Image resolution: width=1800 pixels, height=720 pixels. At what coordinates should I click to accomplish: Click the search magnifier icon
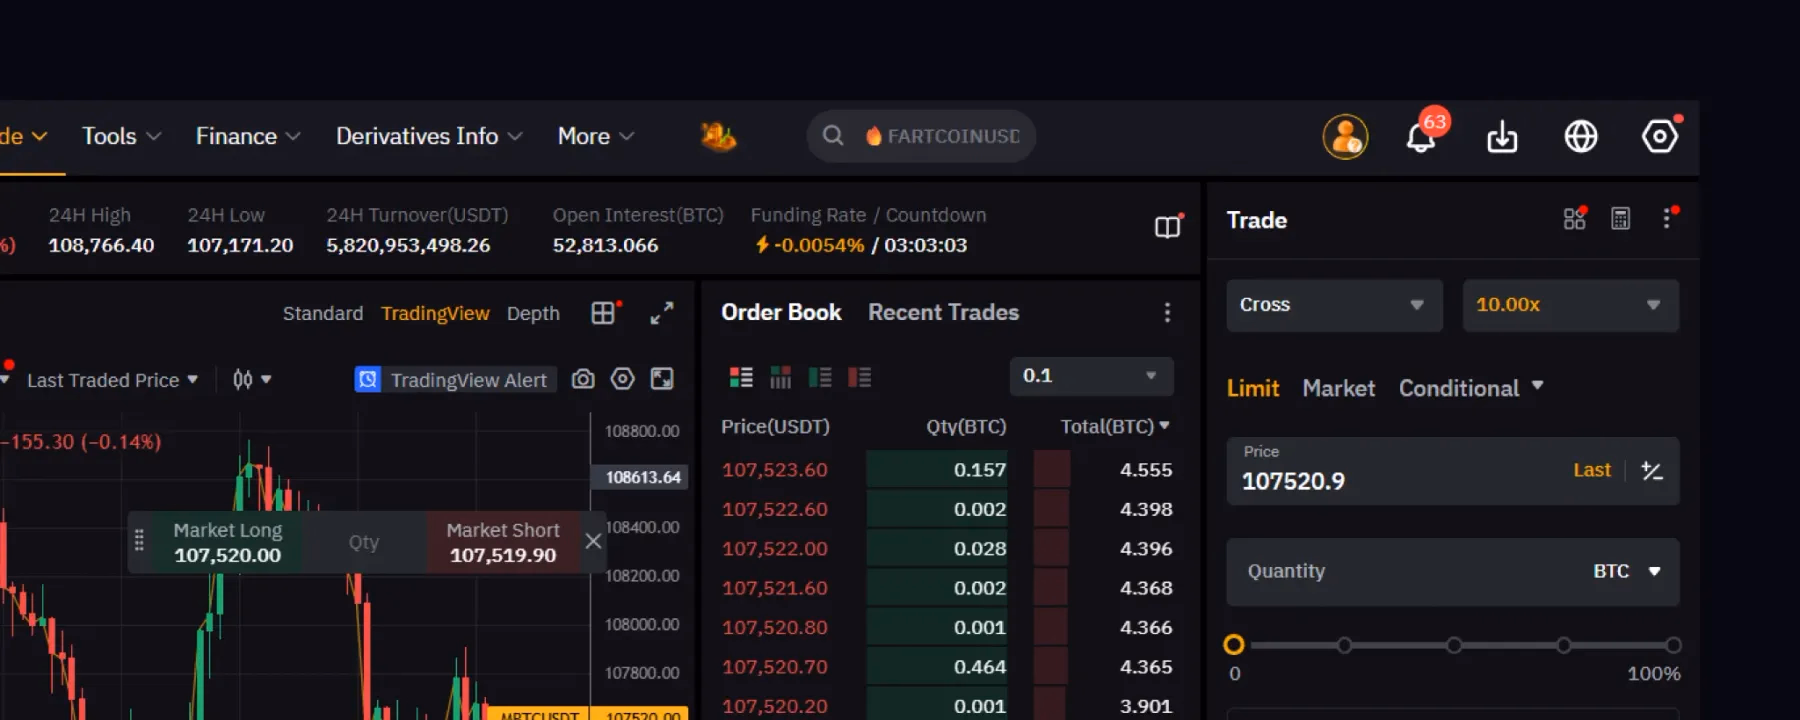click(x=833, y=135)
